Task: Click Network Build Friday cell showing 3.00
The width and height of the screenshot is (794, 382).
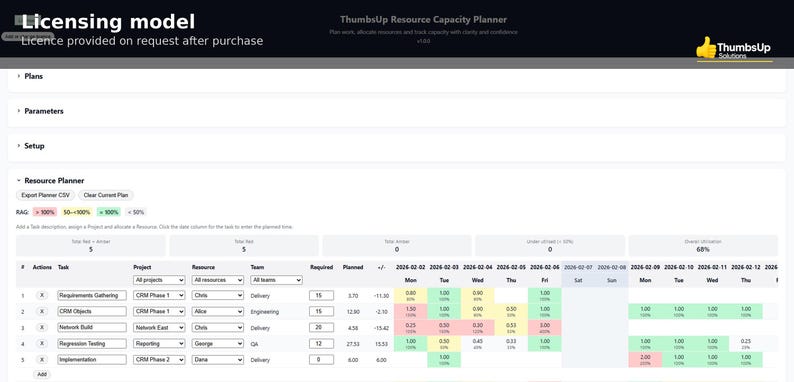Action: 544,327
